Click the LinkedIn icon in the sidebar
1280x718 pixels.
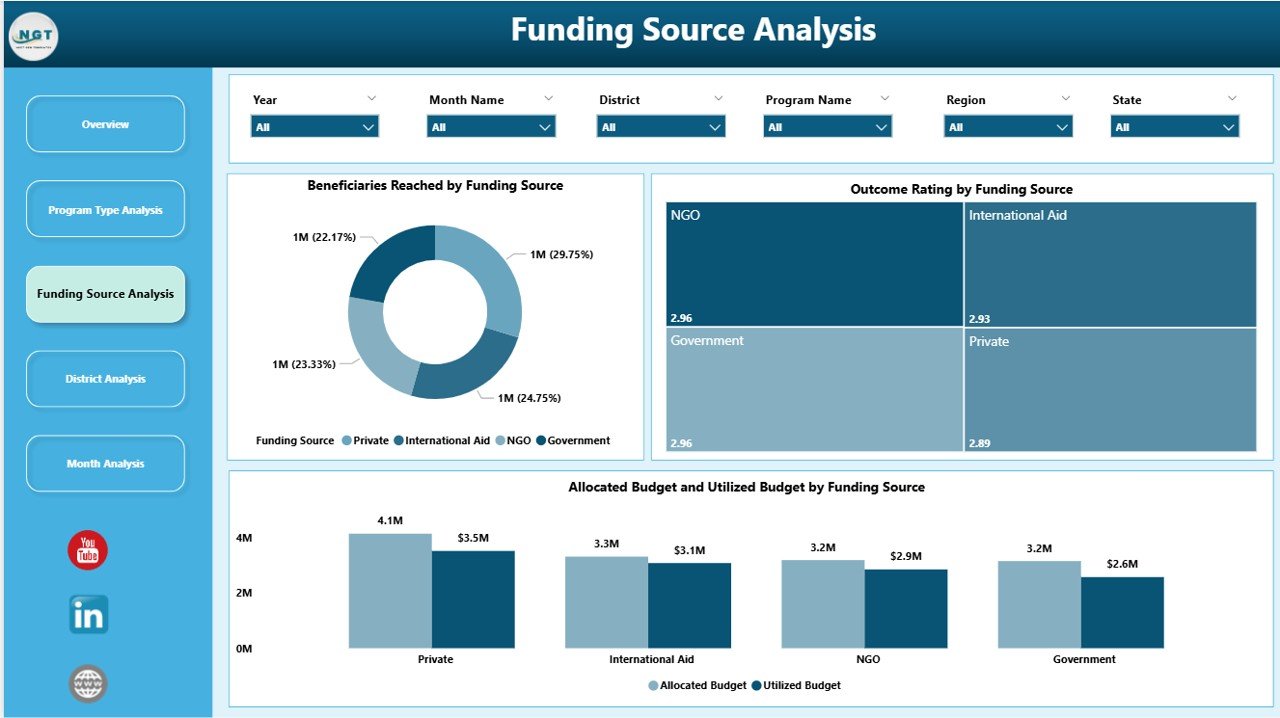(x=87, y=617)
